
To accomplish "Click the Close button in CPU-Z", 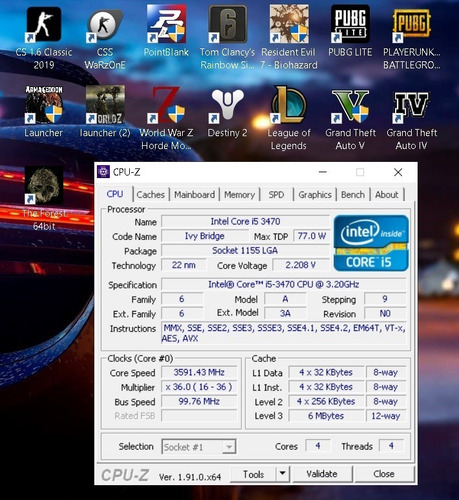I will [384, 474].
